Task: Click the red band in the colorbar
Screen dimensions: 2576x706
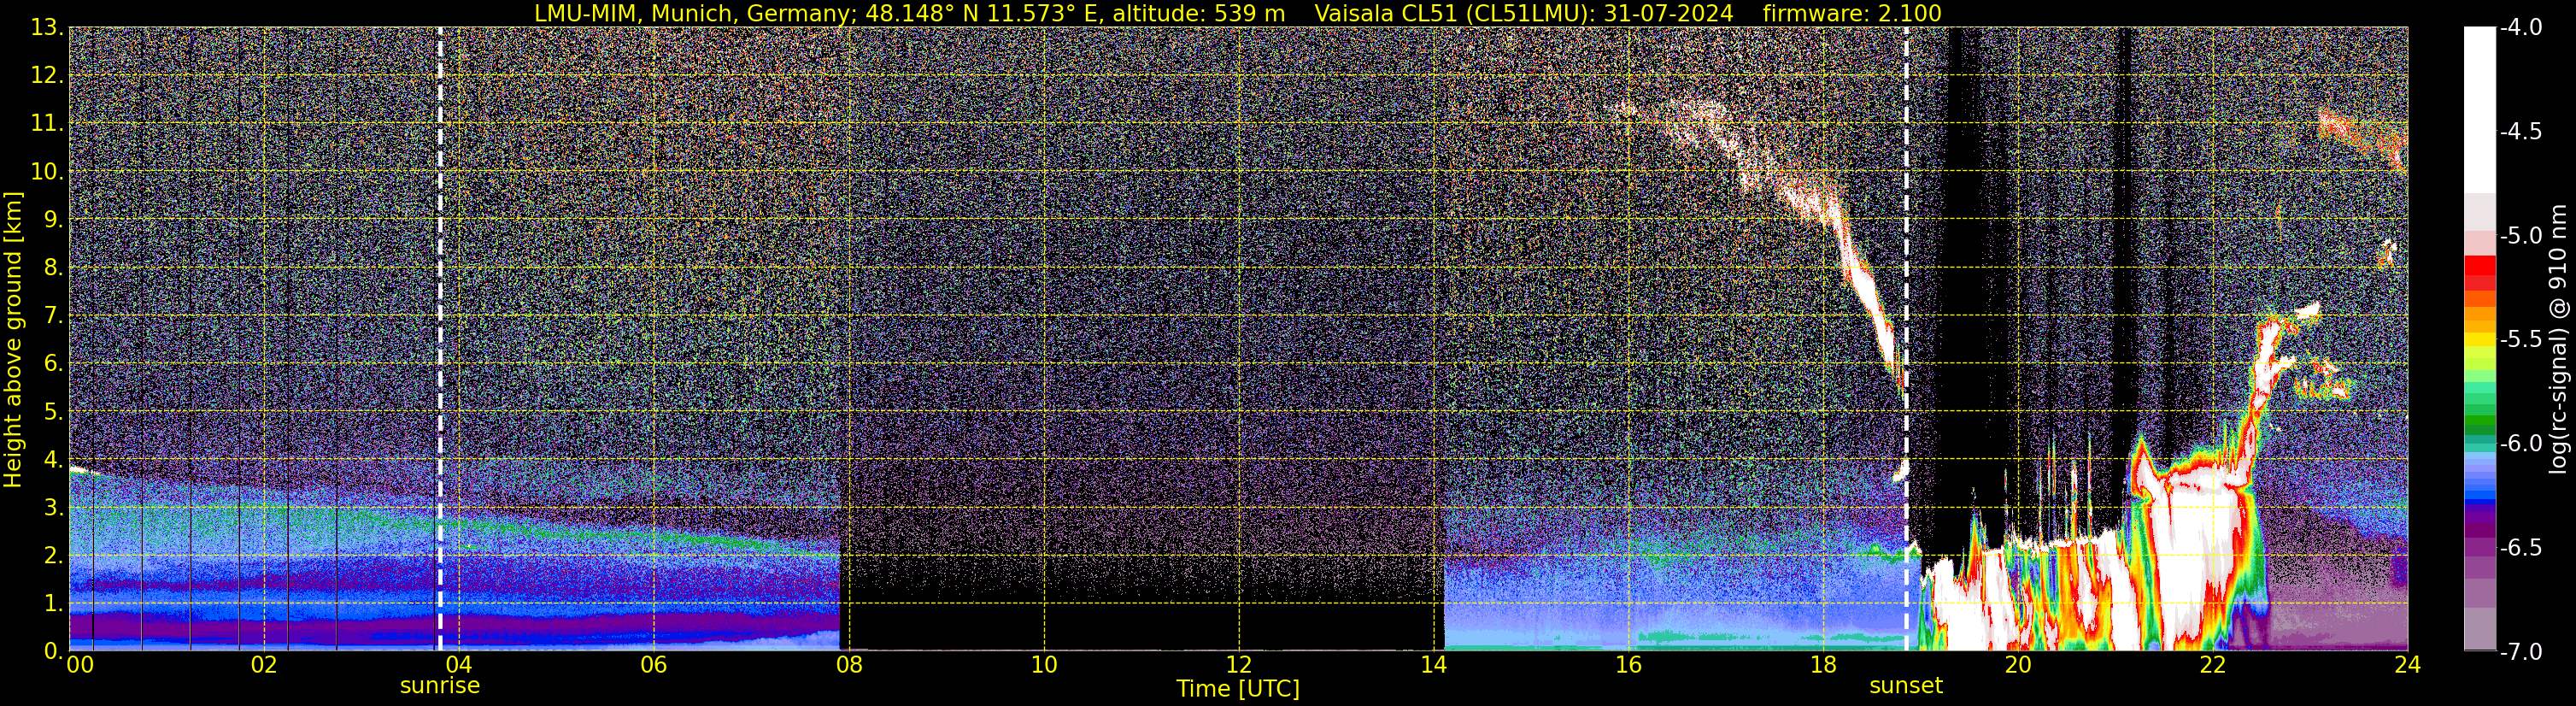Action: (x=2479, y=268)
